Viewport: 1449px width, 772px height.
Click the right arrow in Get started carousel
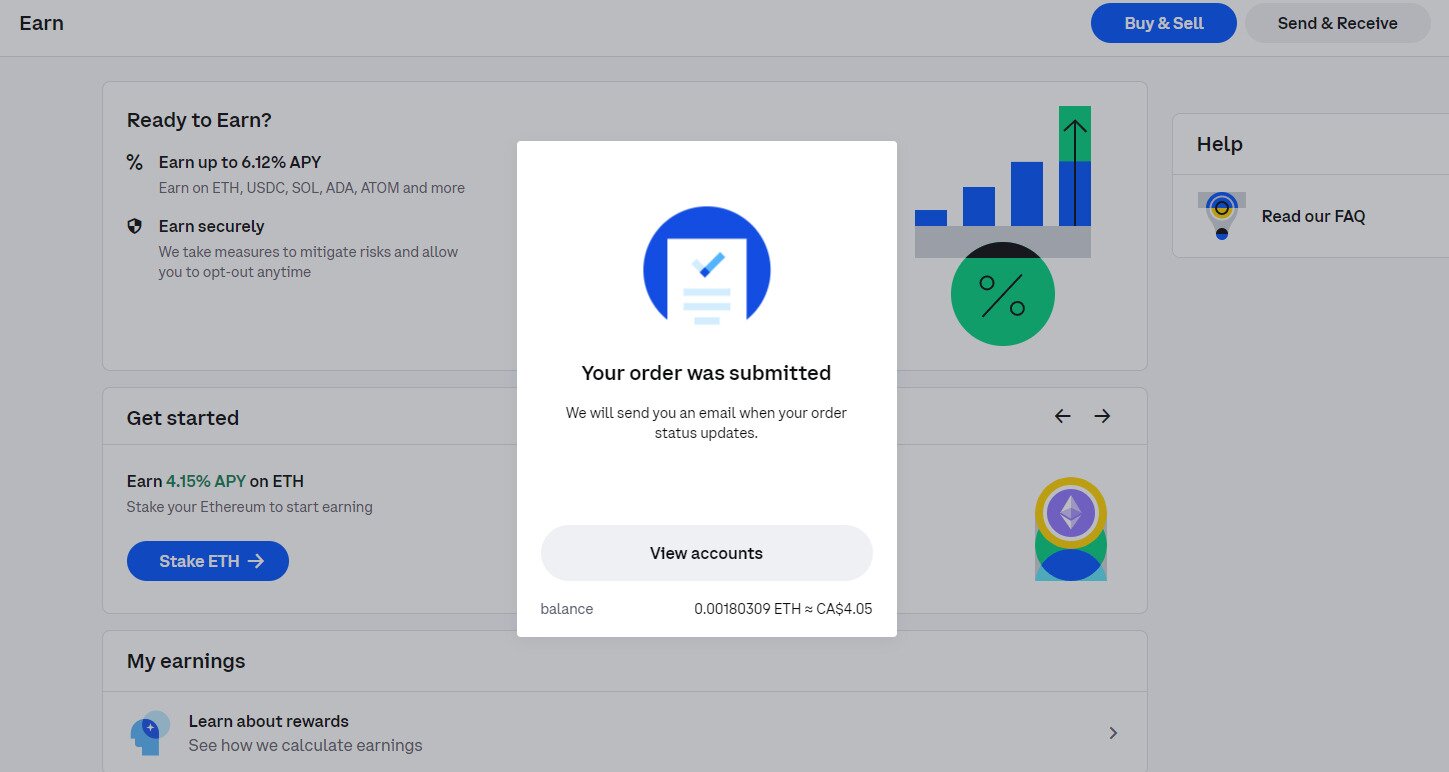(x=1101, y=416)
